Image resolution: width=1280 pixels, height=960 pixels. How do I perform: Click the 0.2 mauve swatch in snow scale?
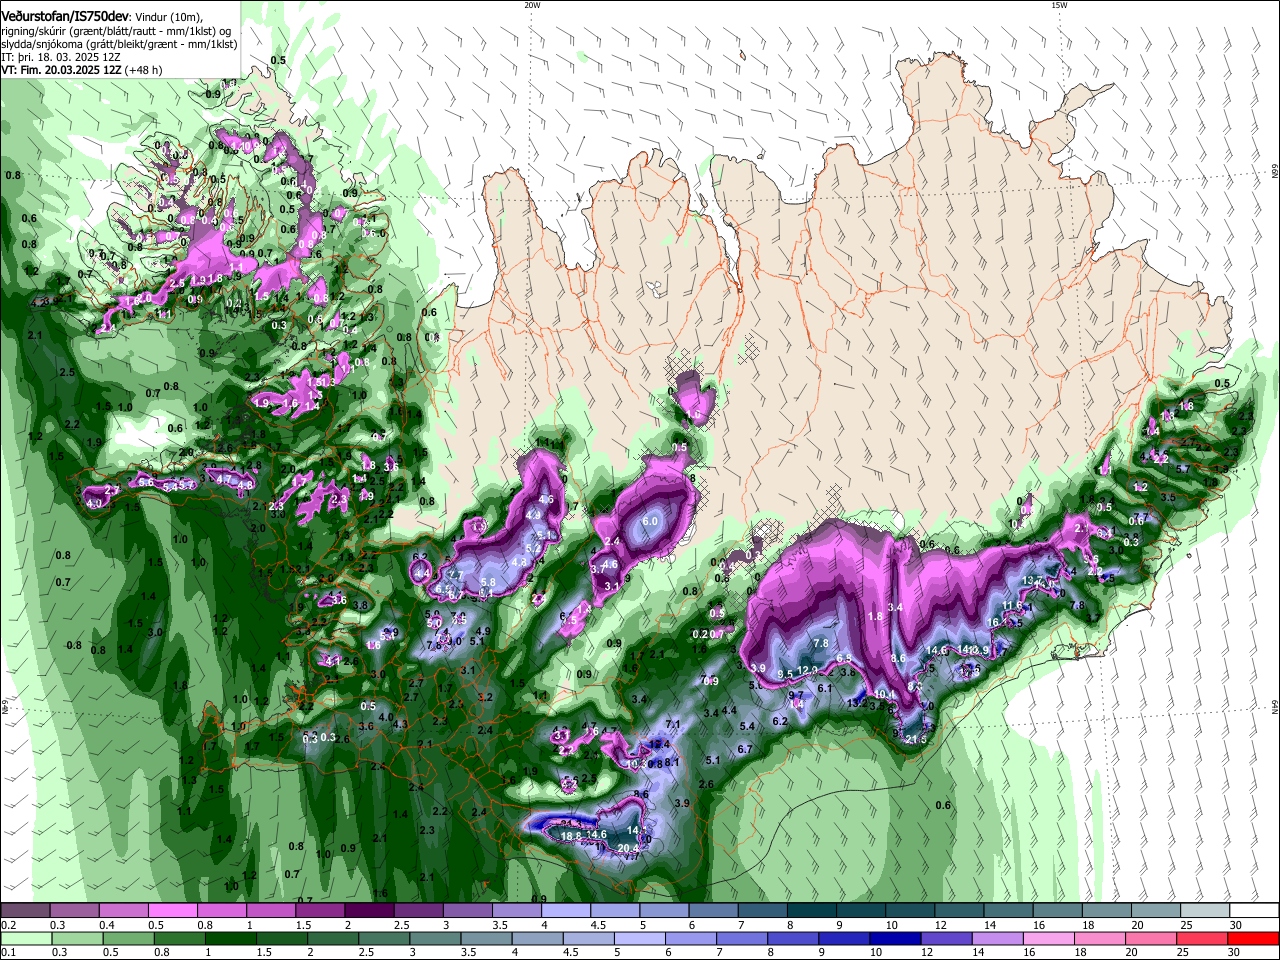(25, 911)
